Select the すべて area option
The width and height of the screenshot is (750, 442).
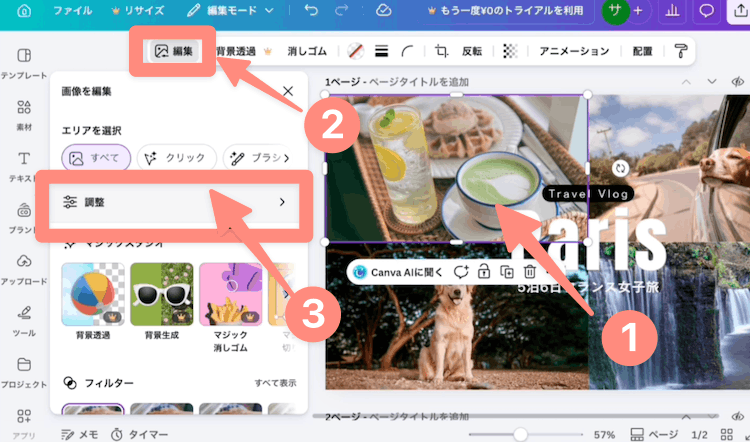click(x=96, y=158)
